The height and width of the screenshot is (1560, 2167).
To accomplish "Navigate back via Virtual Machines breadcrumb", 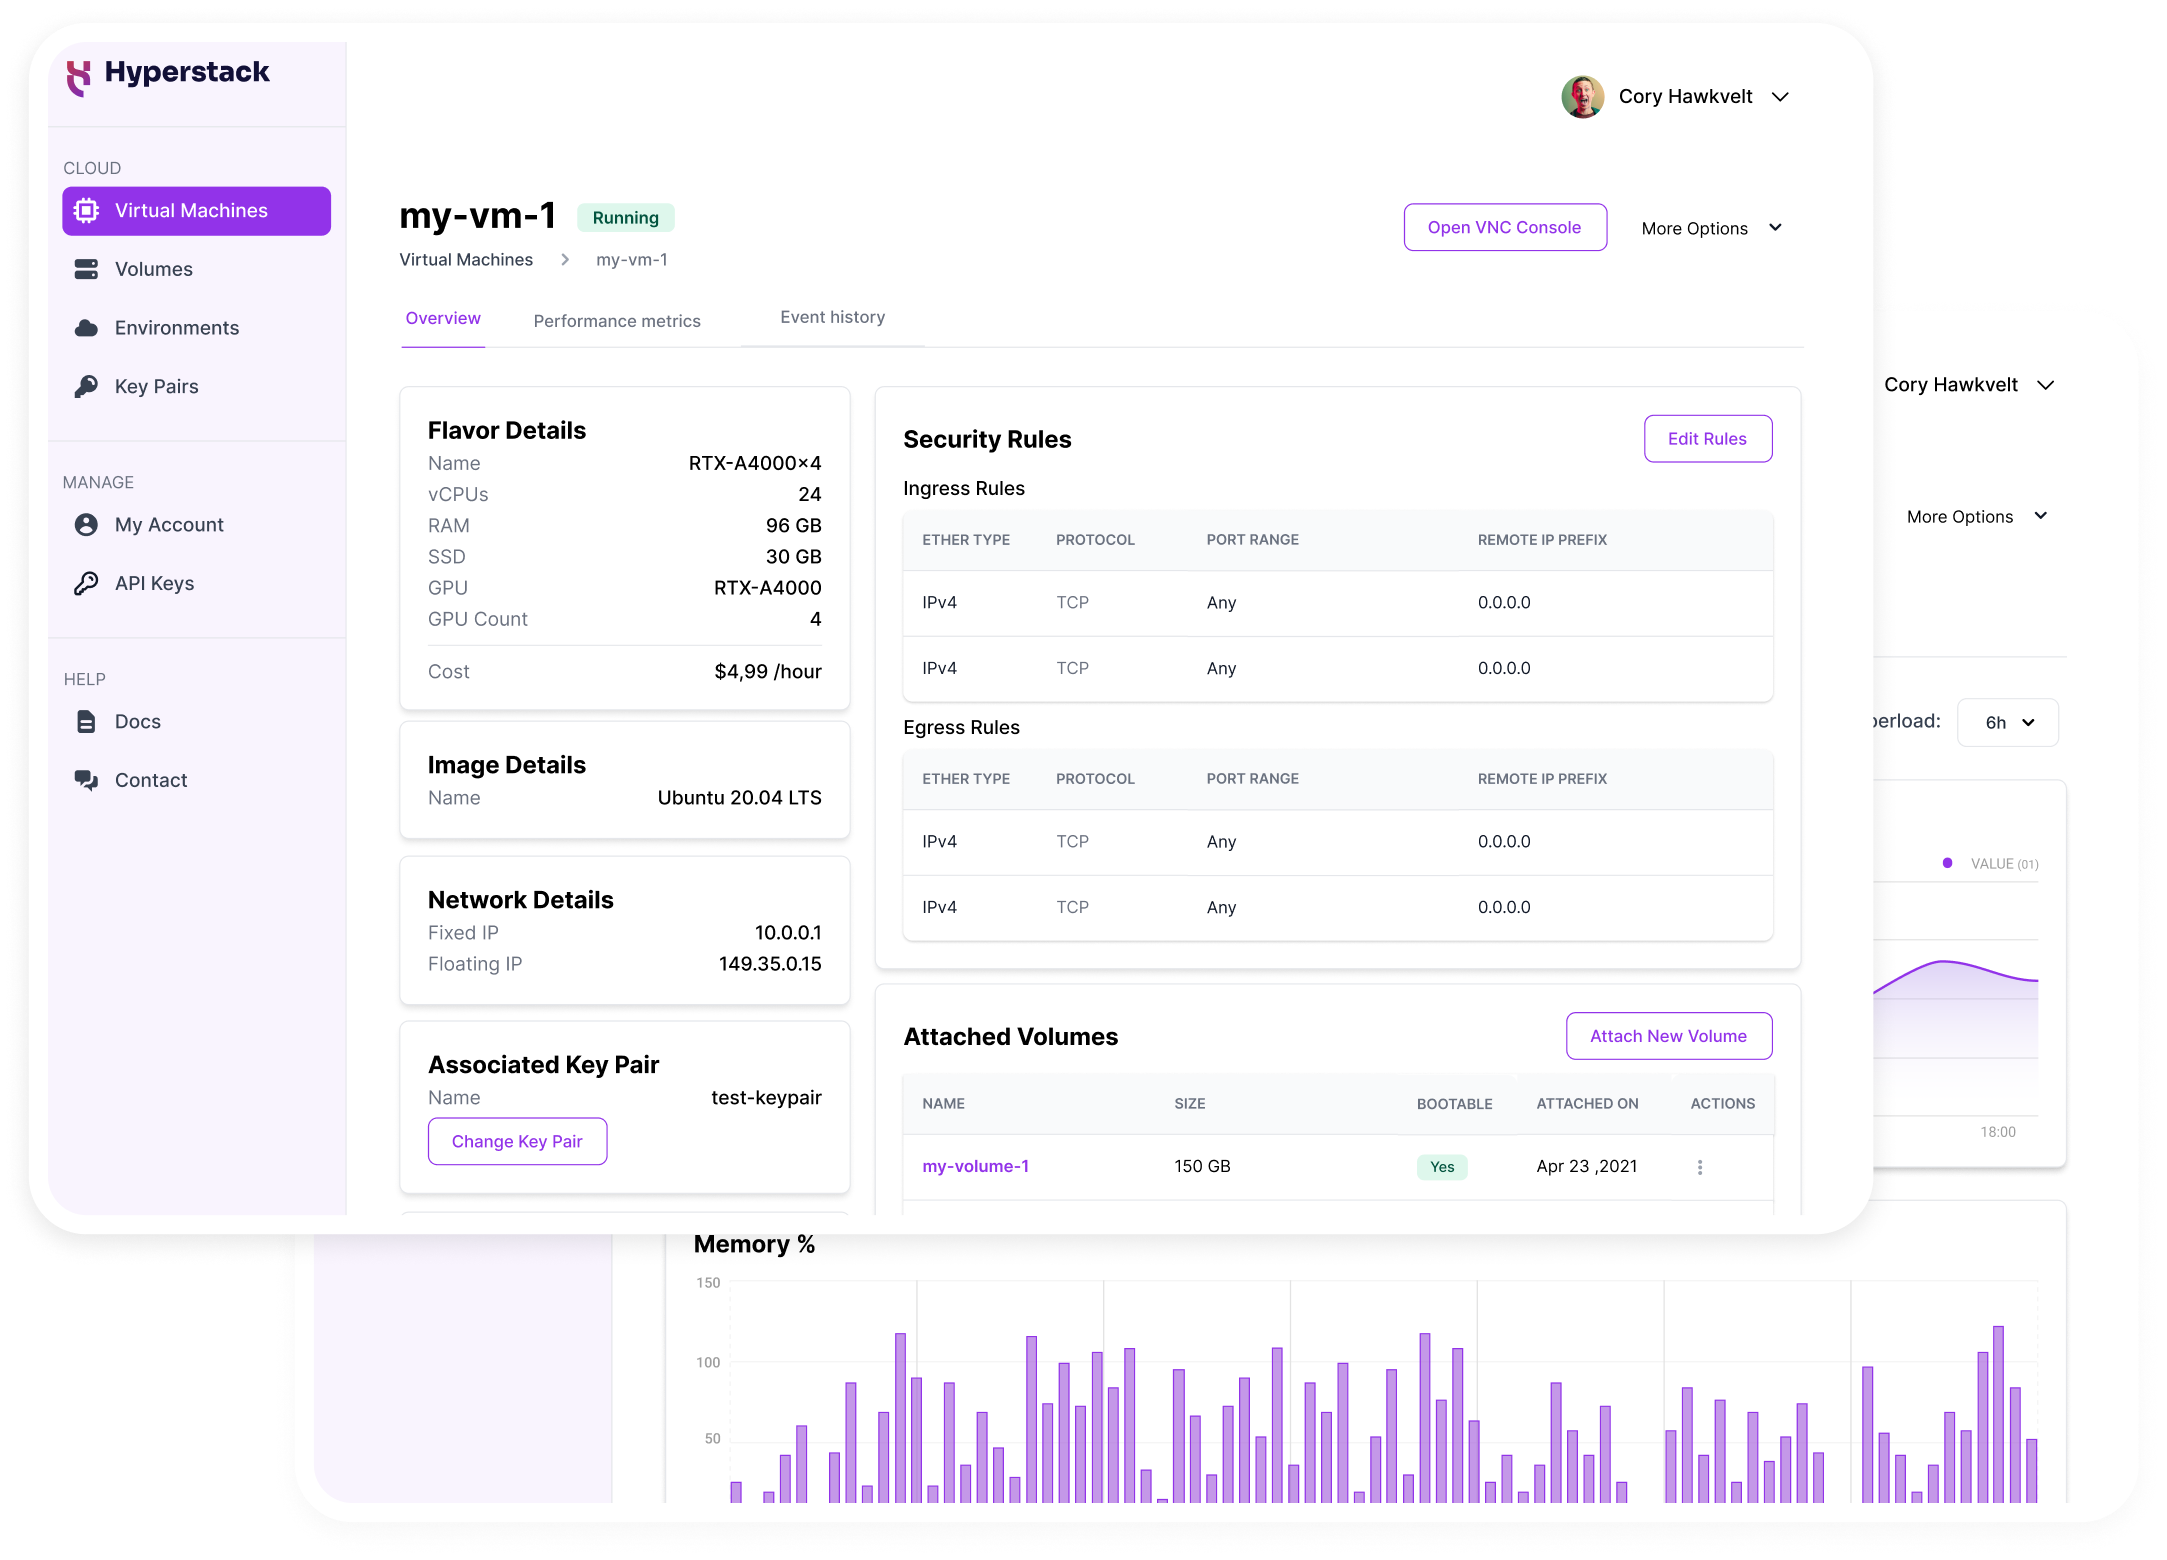I will click(466, 259).
